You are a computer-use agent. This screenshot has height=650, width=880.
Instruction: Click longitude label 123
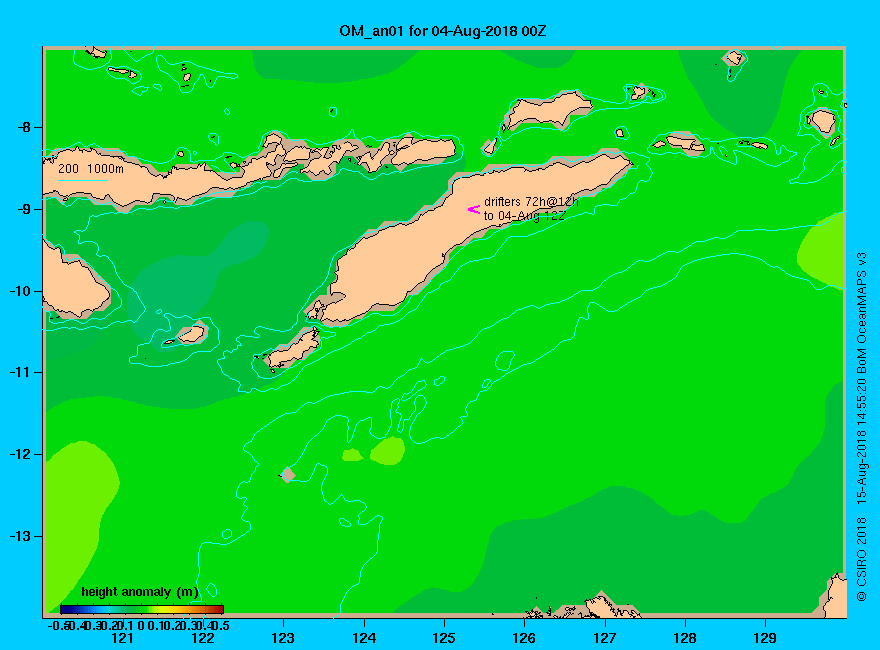point(283,638)
